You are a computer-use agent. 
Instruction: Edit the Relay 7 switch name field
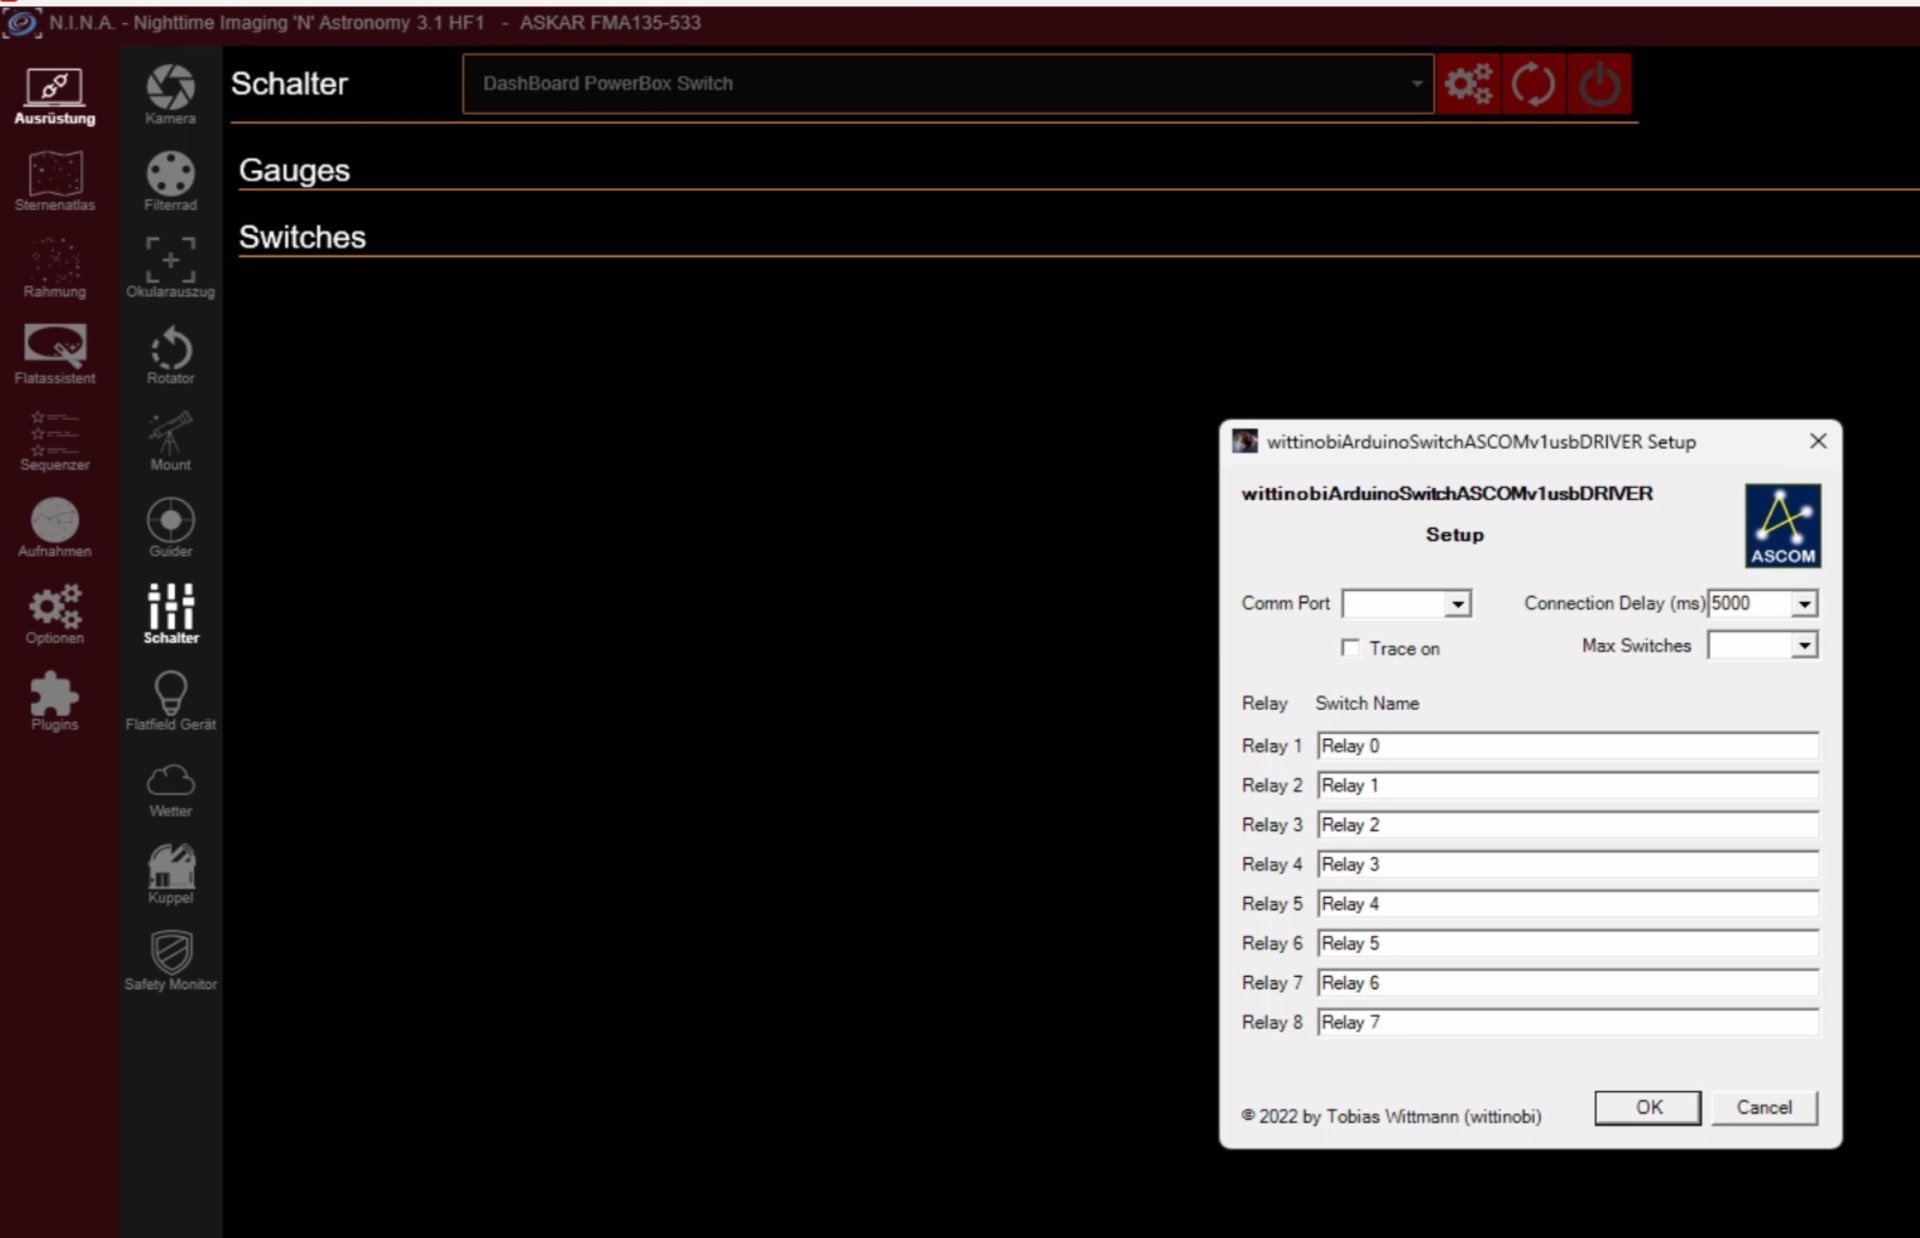(x=1567, y=983)
